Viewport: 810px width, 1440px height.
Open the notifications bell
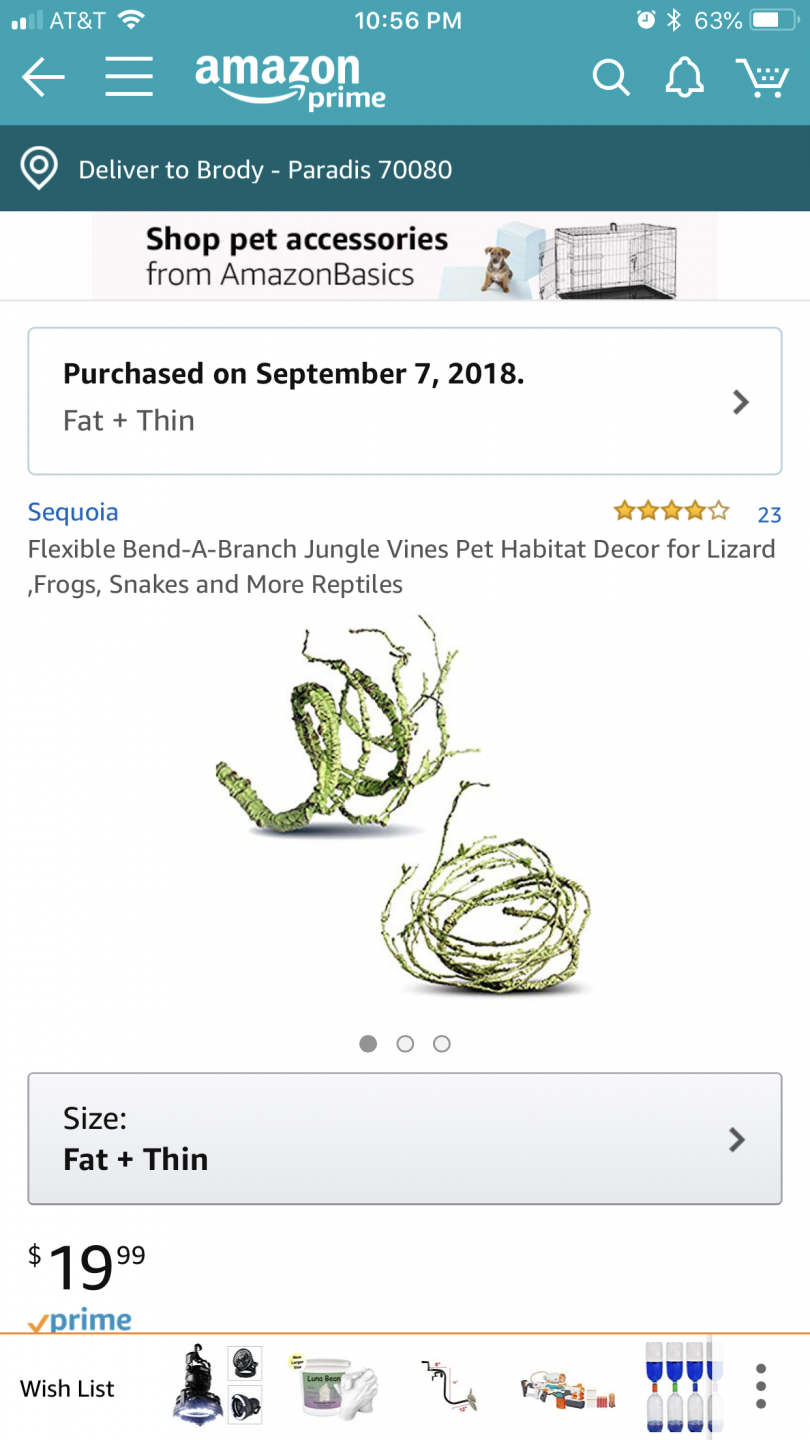pos(684,77)
